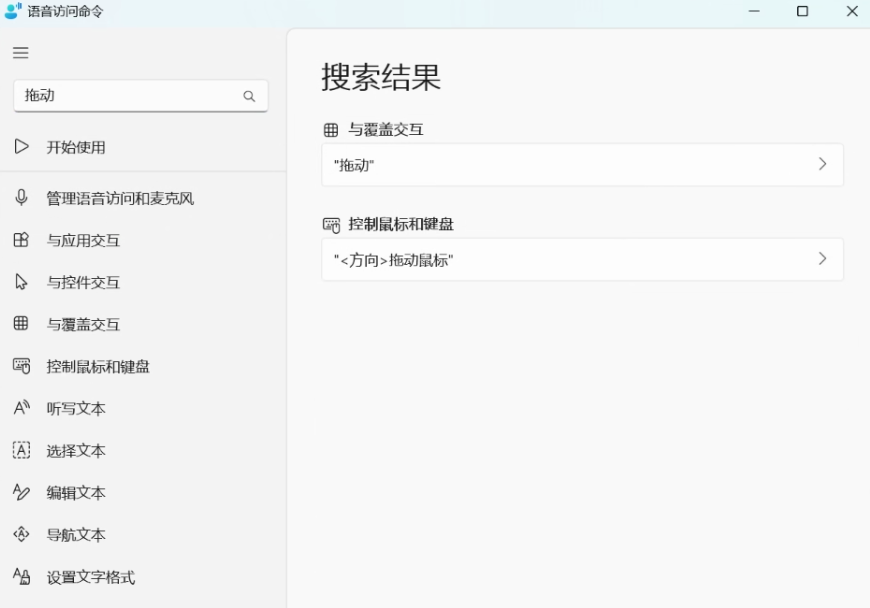Click the cursor icon beside 与控件交互

pyautogui.click(x=21, y=282)
